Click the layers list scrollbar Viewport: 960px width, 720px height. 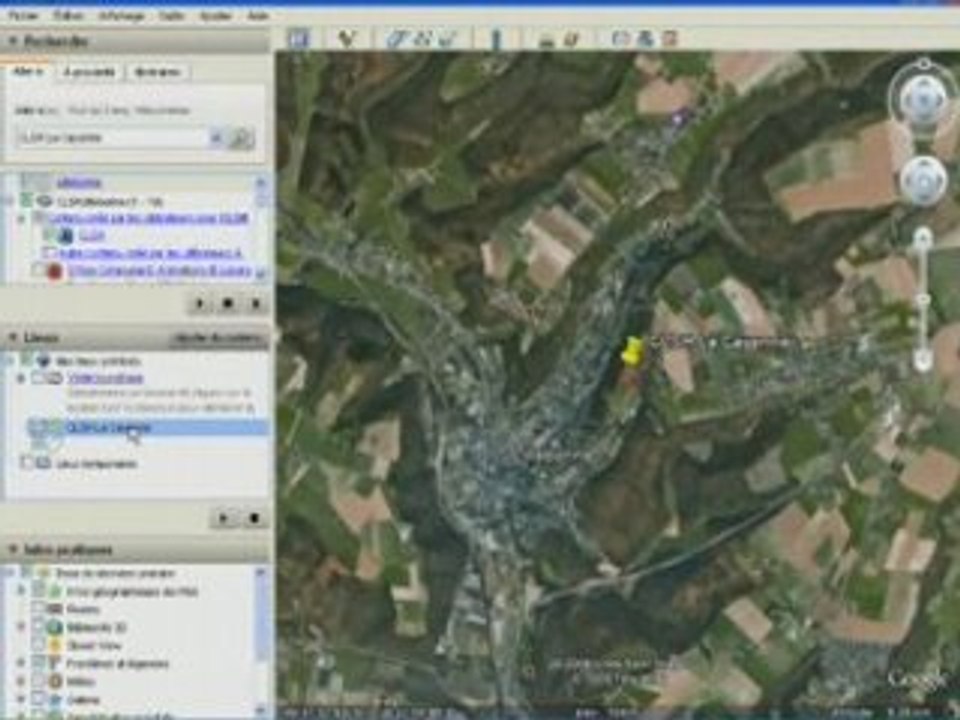click(260, 620)
